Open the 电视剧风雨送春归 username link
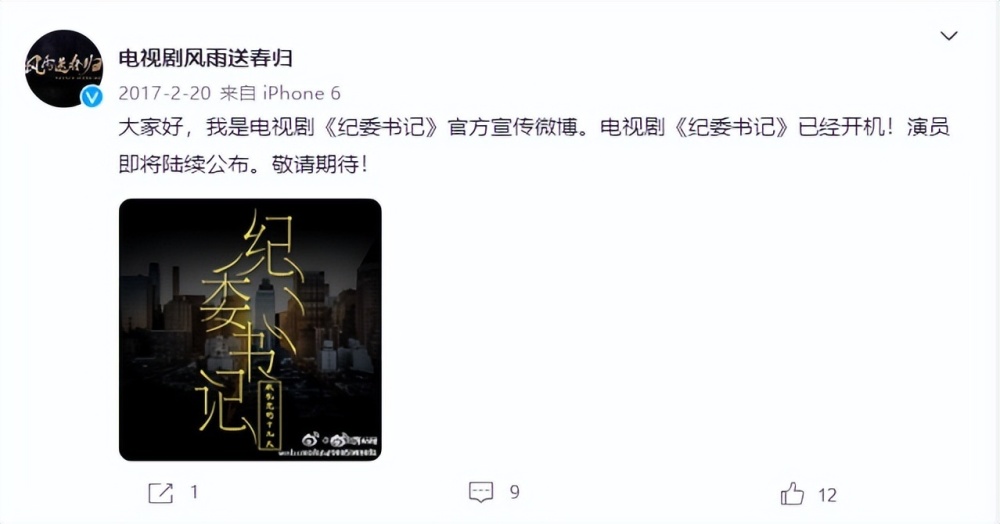The width and height of the screenshot is (1000, 524). click(x=205, y=58)
